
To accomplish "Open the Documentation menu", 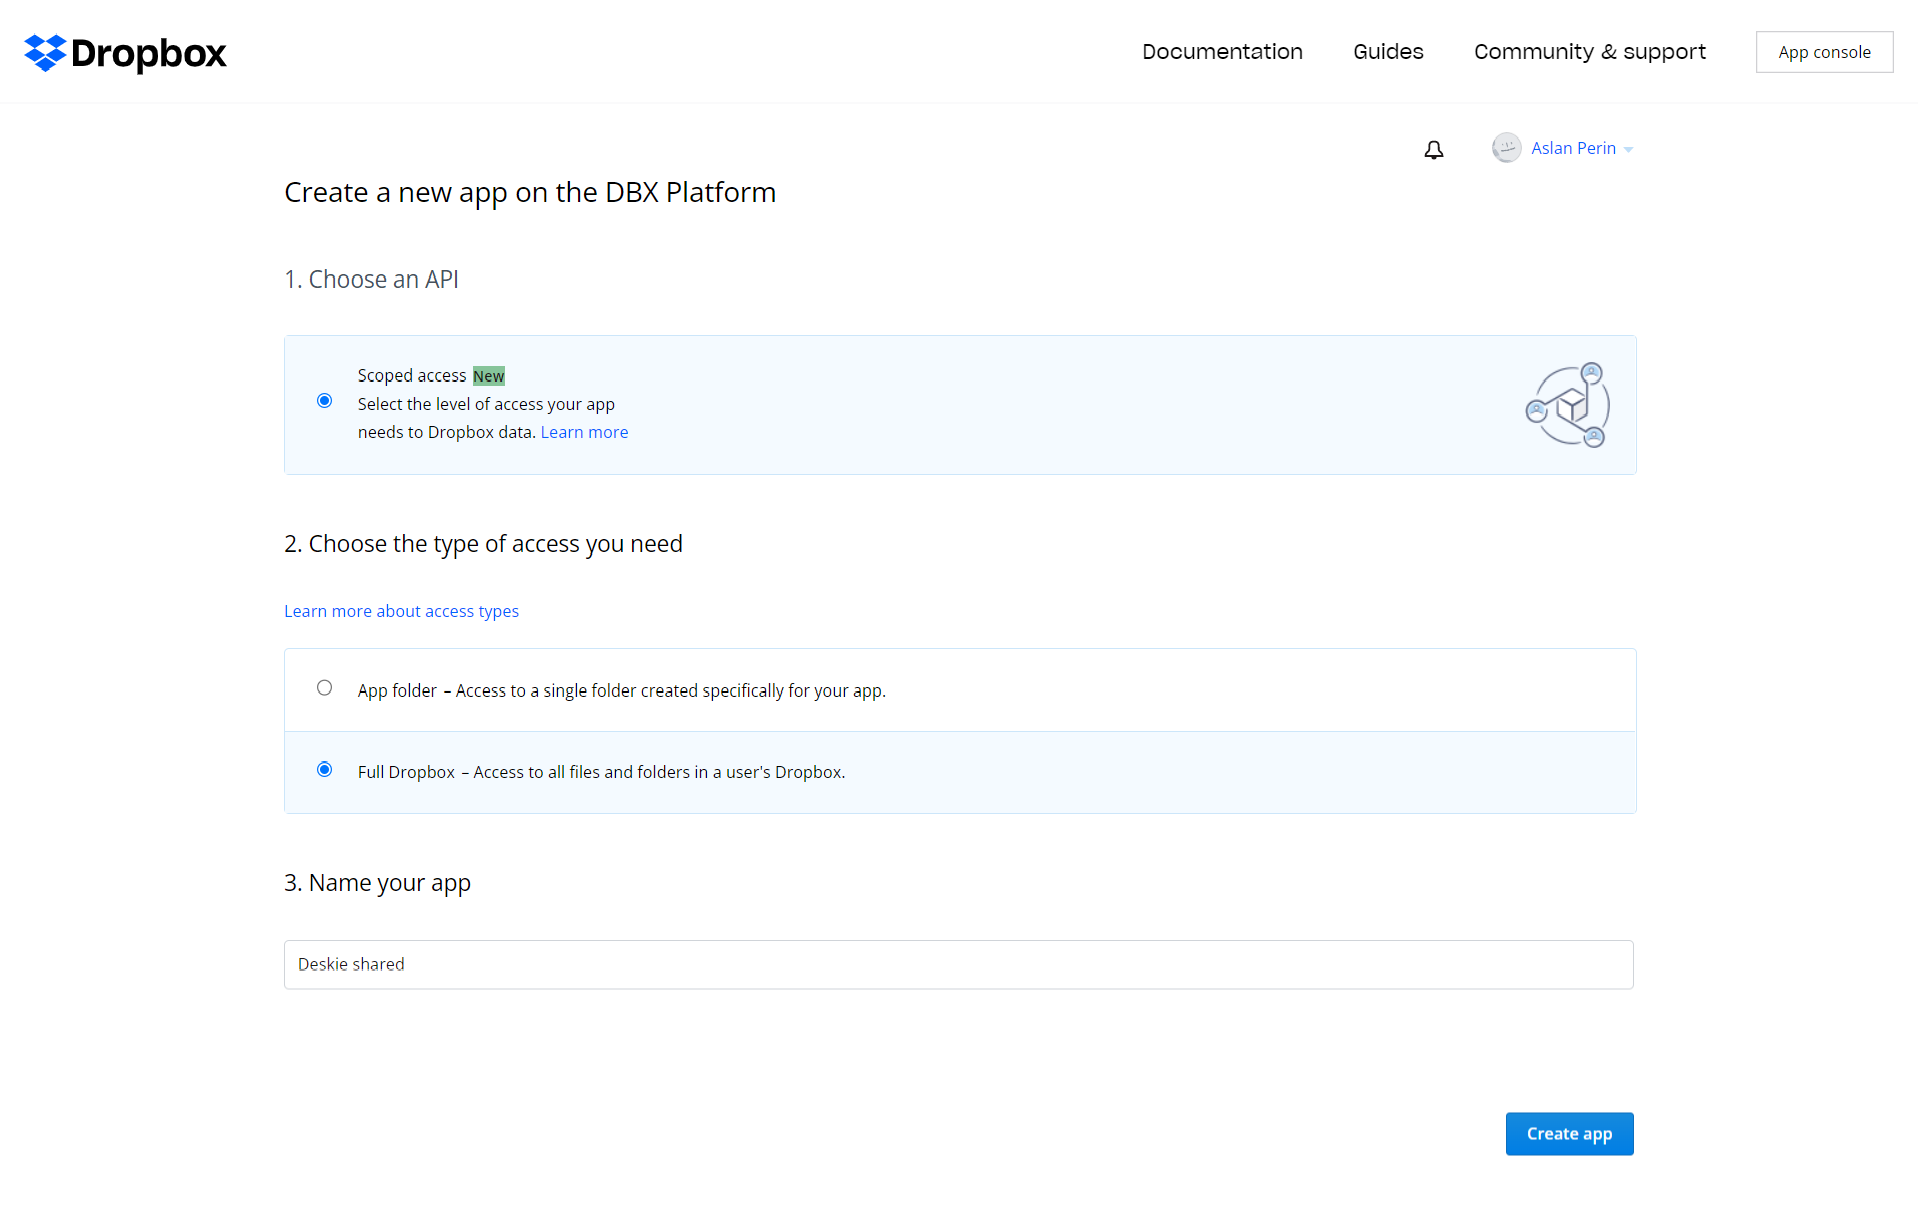I will point(1222,52).
